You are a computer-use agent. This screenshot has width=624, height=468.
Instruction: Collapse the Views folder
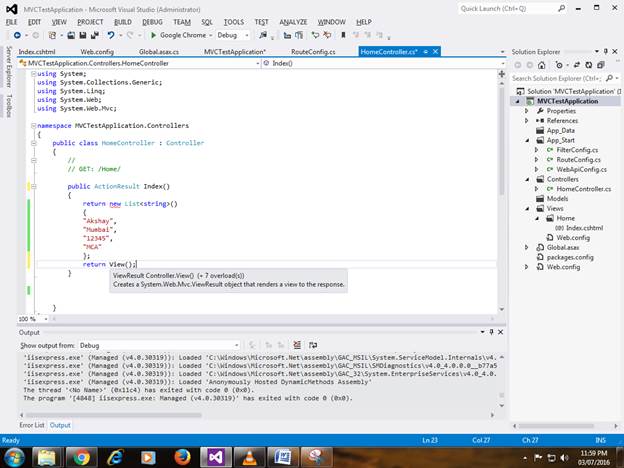[x=527, y=209]
